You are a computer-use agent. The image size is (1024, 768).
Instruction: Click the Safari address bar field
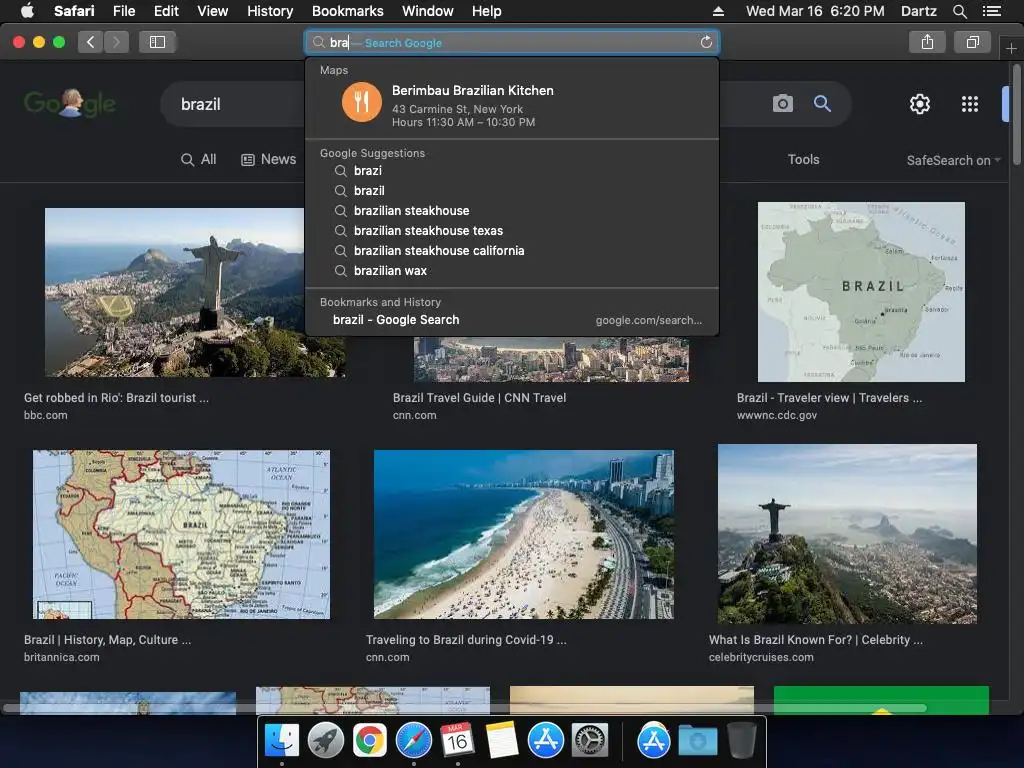pyautogui.click(x=512, y=42)
